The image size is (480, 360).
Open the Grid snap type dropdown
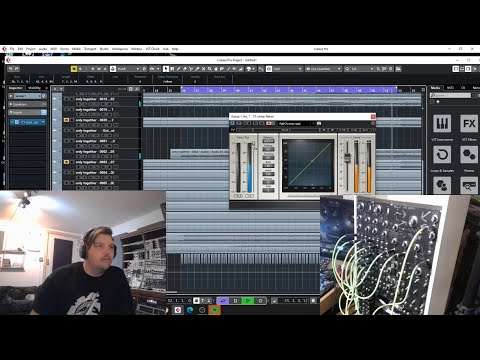[x=287, y=69]
